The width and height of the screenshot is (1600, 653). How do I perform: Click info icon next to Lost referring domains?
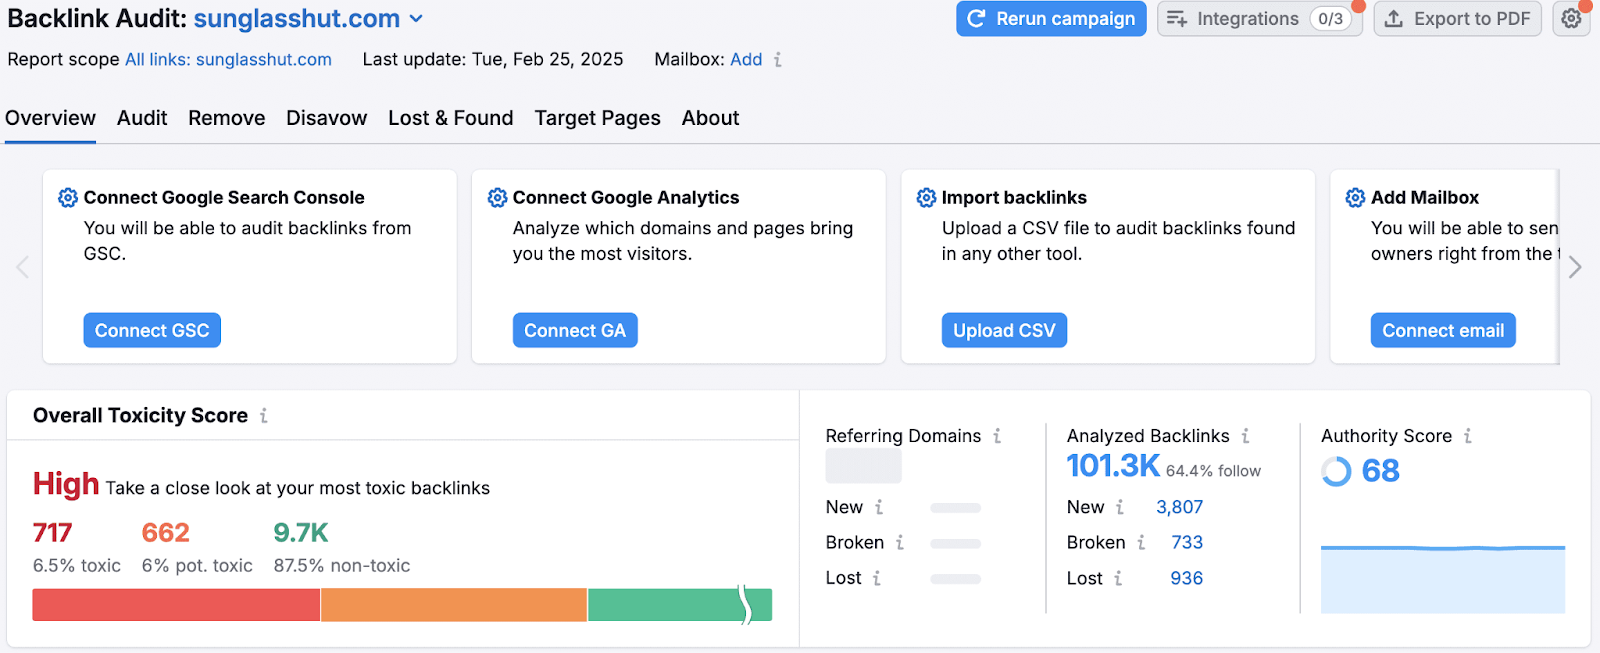pos(877,578)
